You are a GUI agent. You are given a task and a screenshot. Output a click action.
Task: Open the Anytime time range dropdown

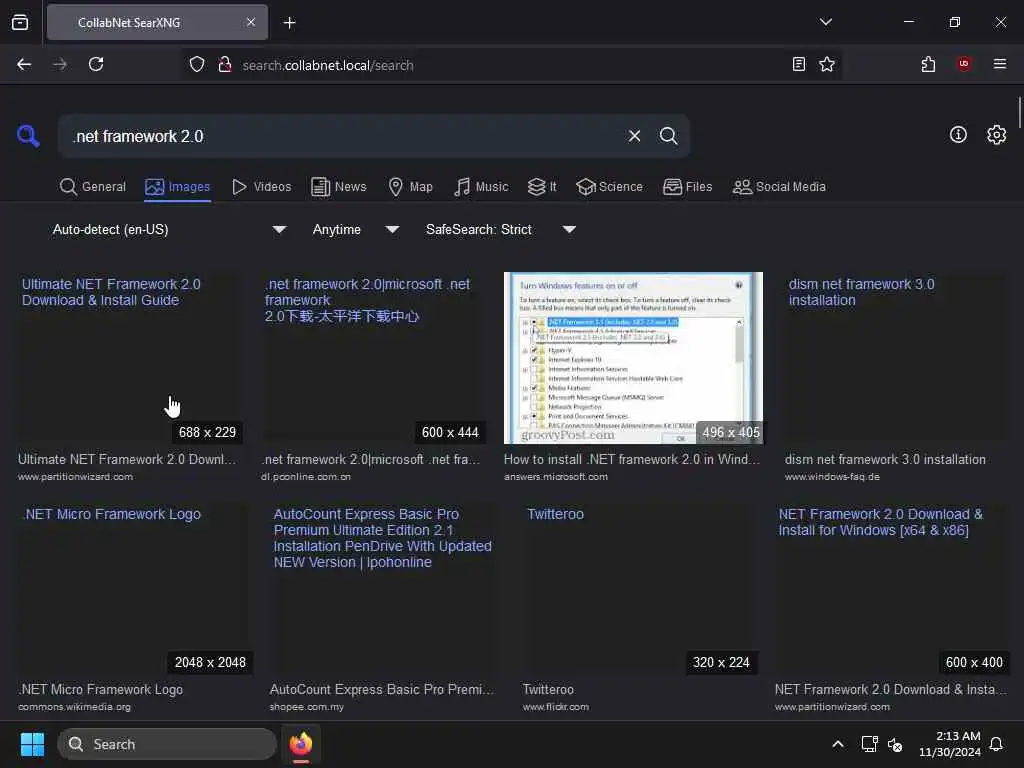pos(355,230)
